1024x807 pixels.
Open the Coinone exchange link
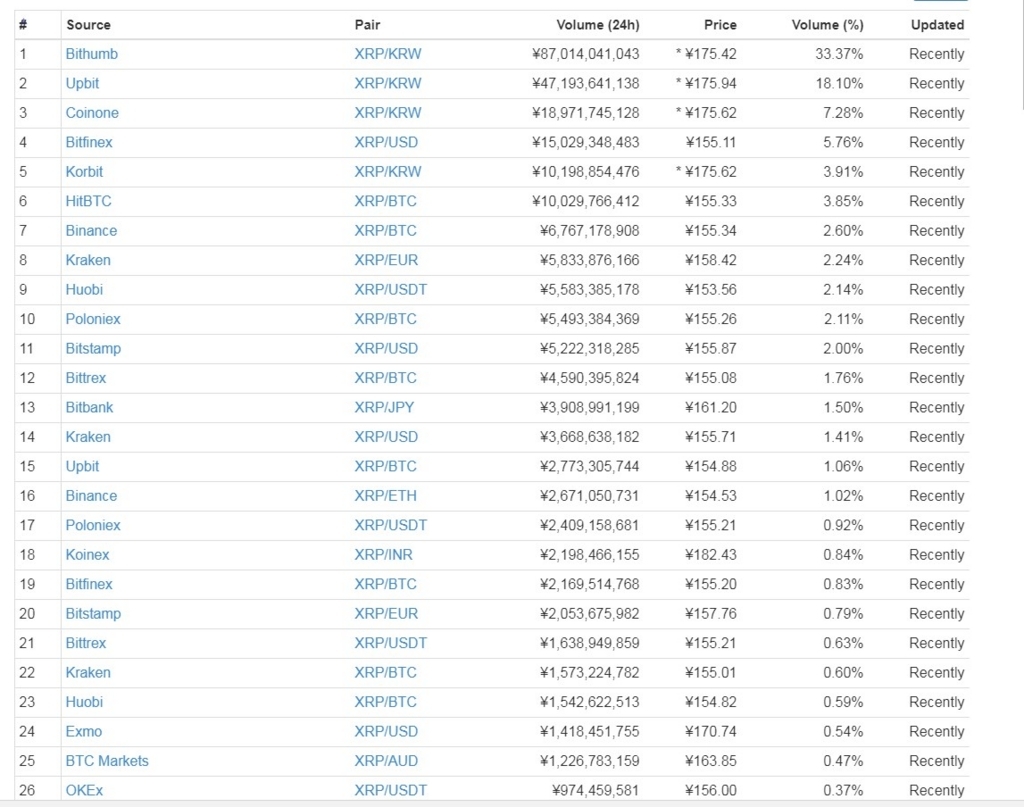[92, 113]
